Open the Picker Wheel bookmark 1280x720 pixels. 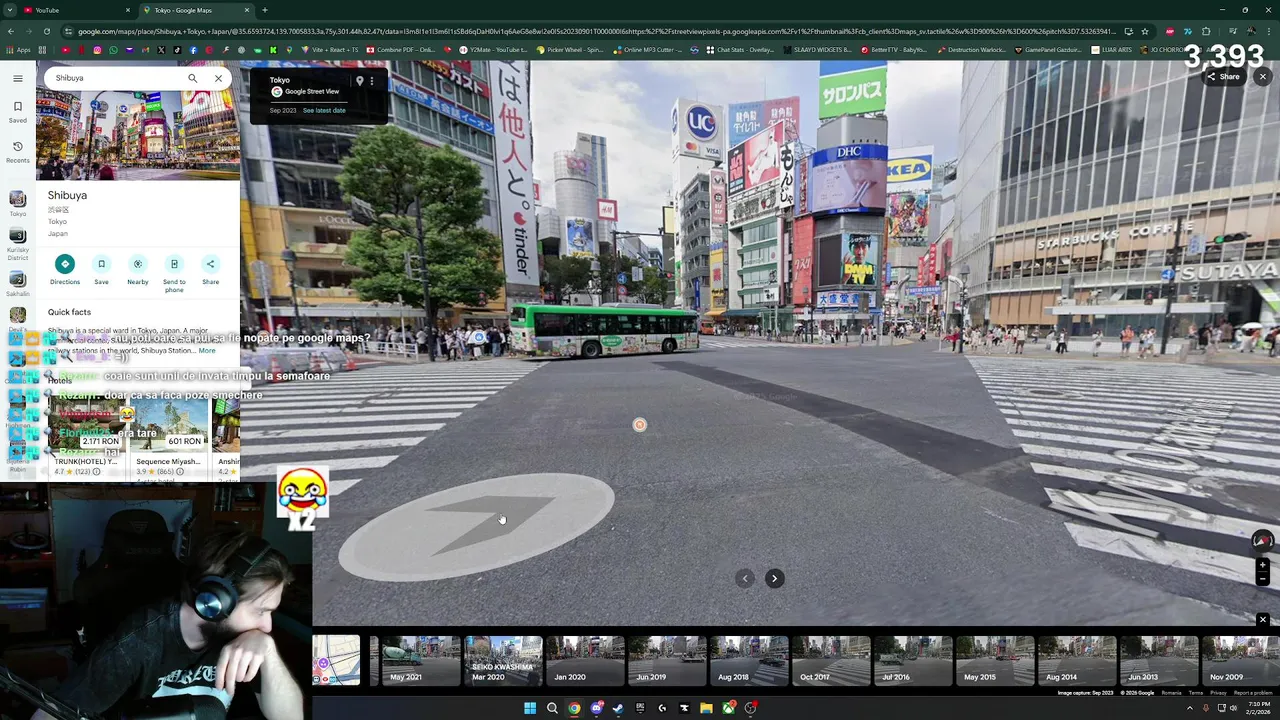[570, 49]
